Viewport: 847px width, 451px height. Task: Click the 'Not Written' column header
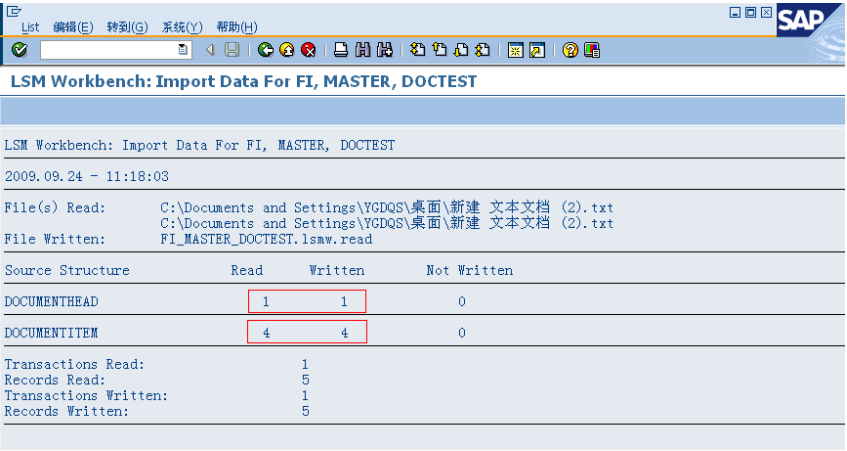469,270
